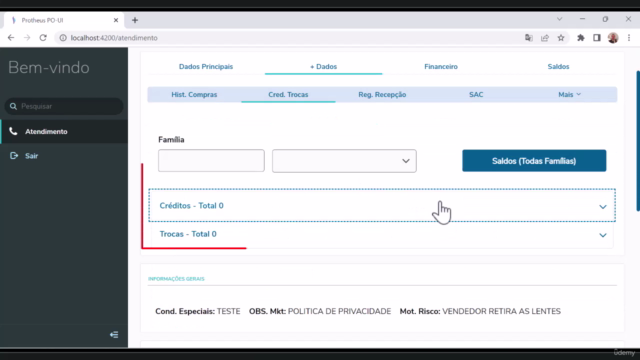Expand the Trocas - Total 0 accordion
Viewport: 640px width, 360px height.
click(x=382, y=234)
